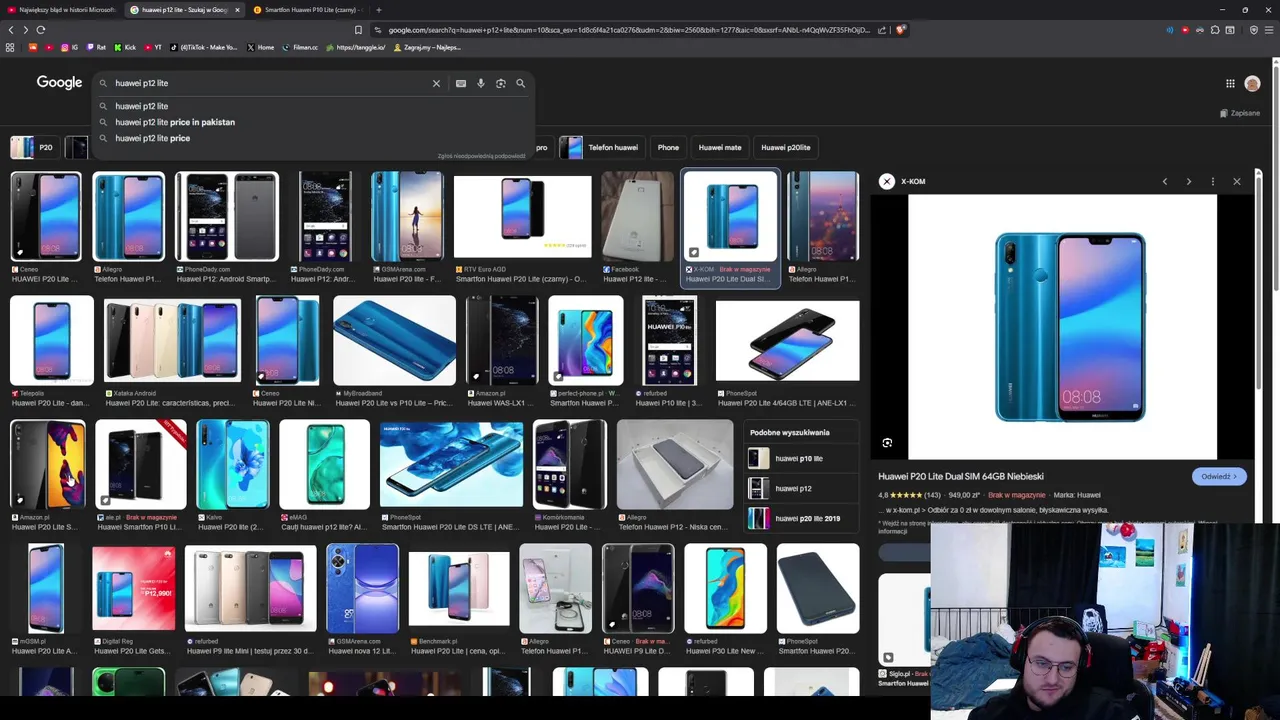Submit search with magnifier icon
1280x720 pixels.
coord(520,83)
